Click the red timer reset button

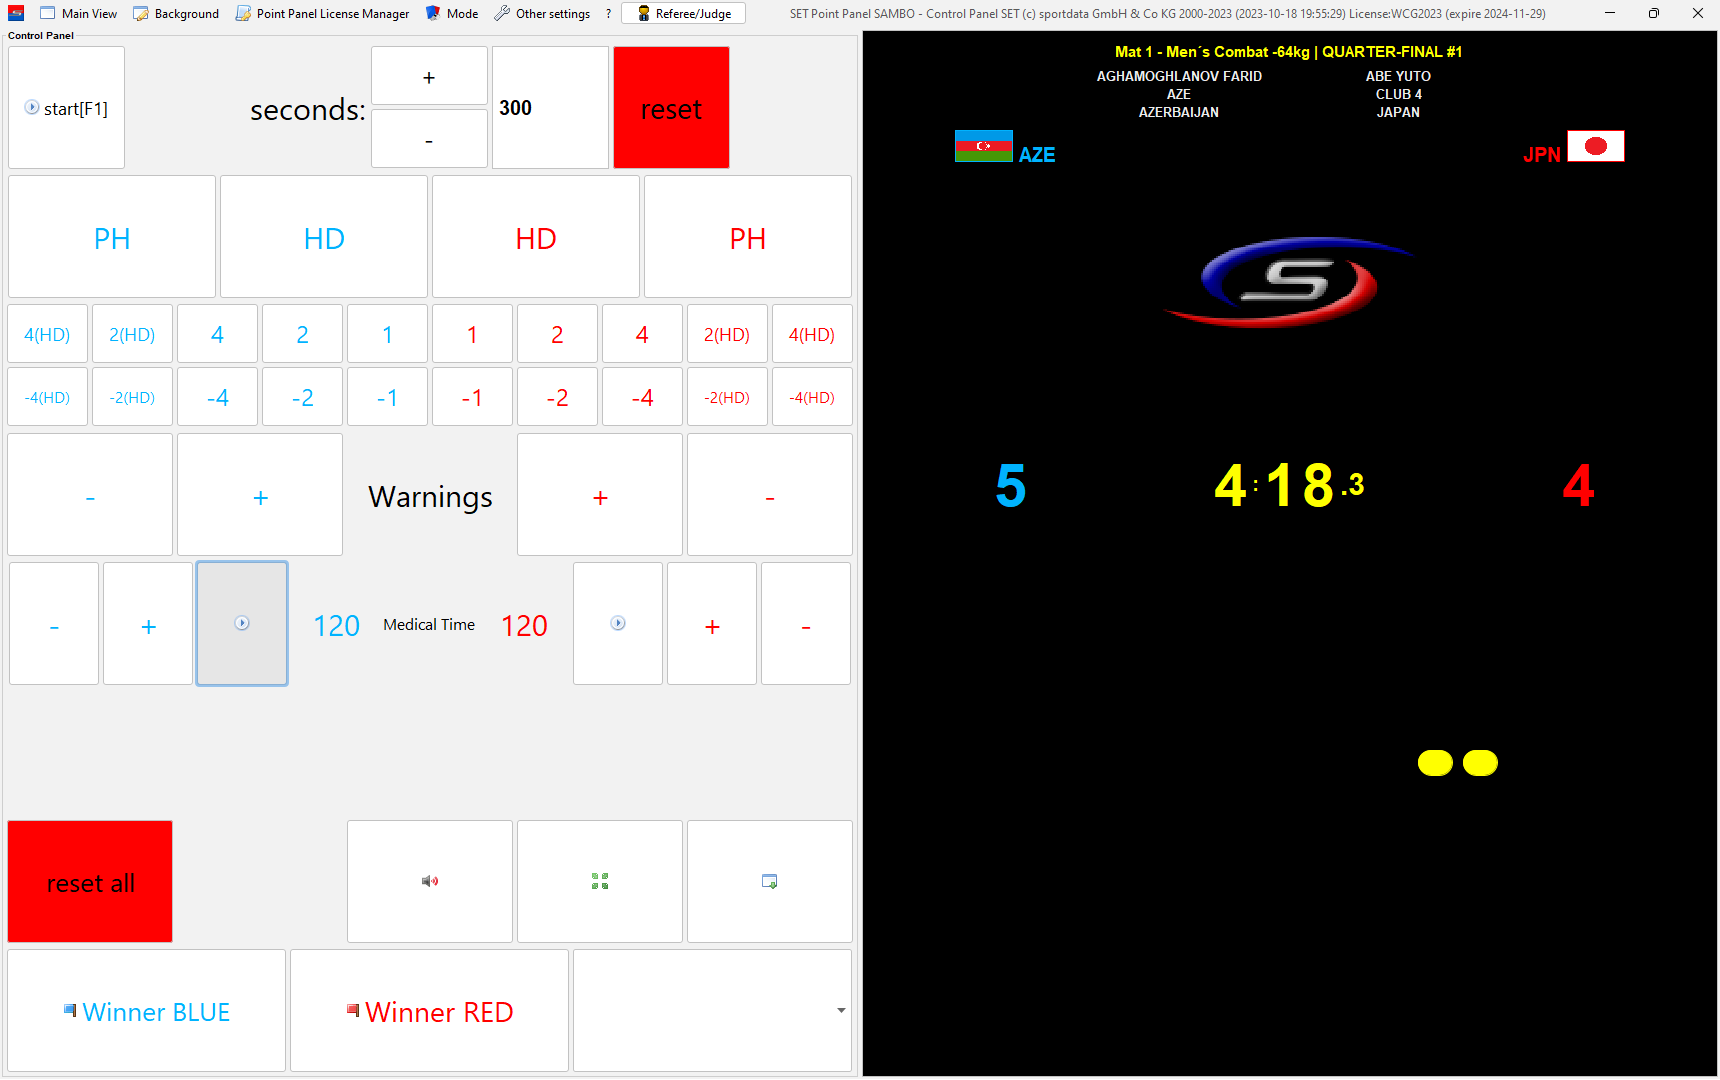(x=671, y=108)
